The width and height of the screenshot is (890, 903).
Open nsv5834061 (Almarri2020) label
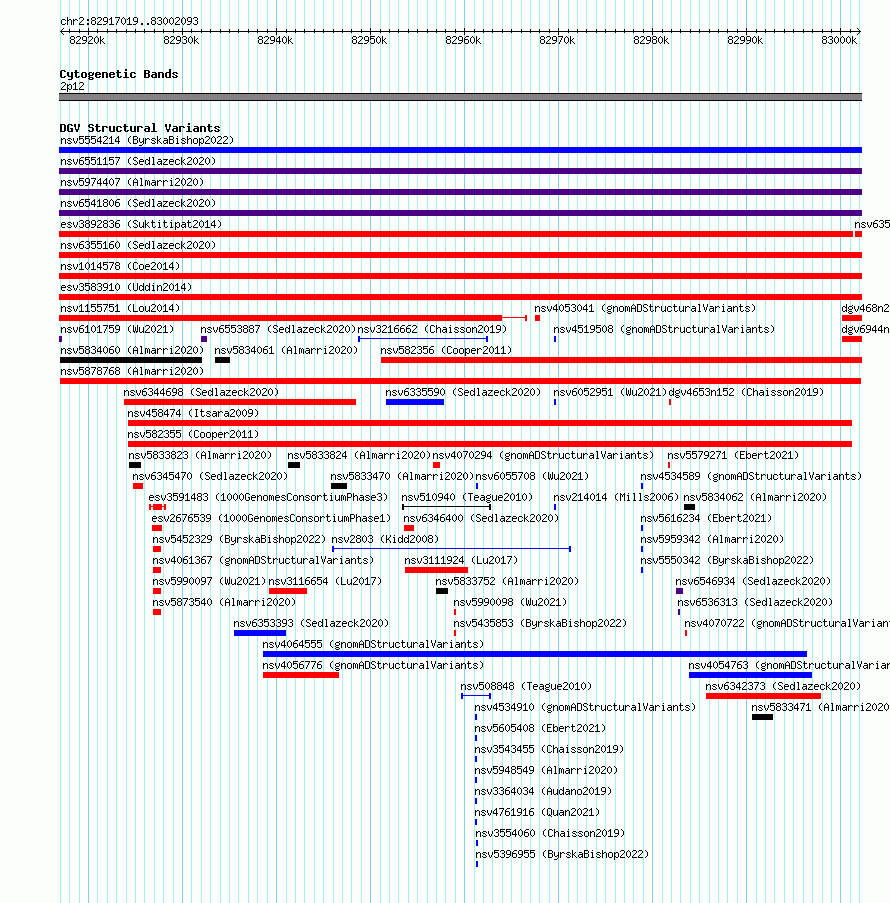286,351
